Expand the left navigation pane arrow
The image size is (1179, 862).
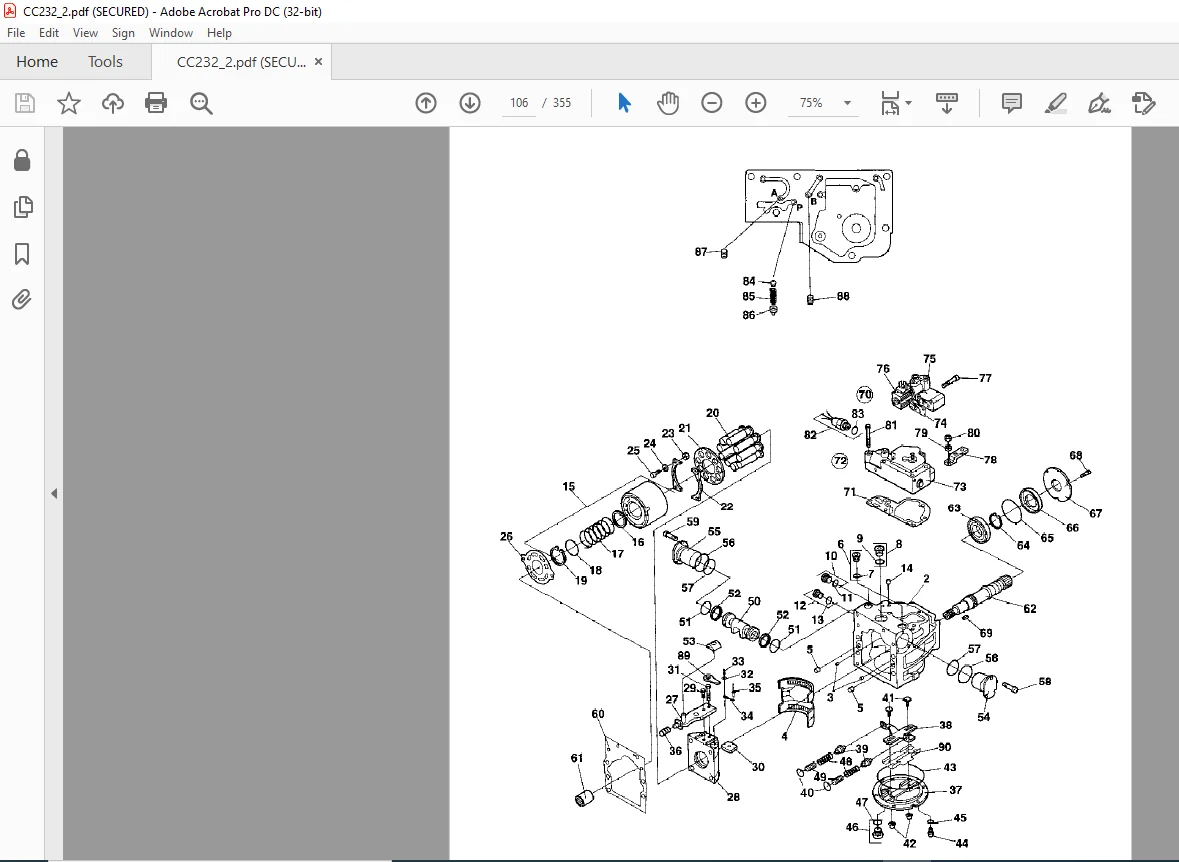54,493
